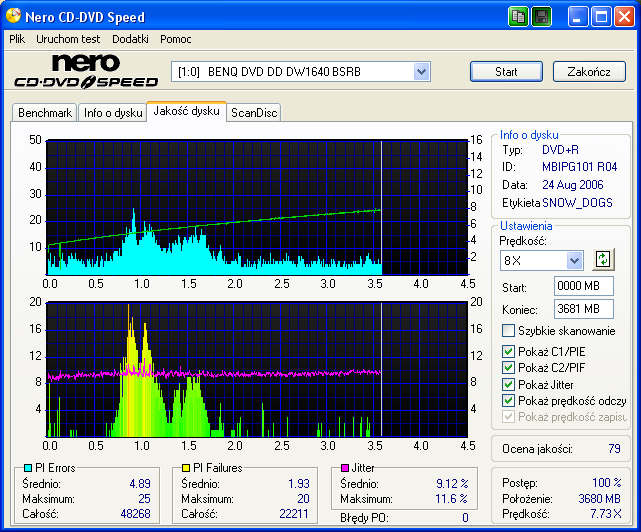Click the yellow PI Failures color swatch
Image resolution: width=641 pixels, height=532 pixels.
pos(186,467)
